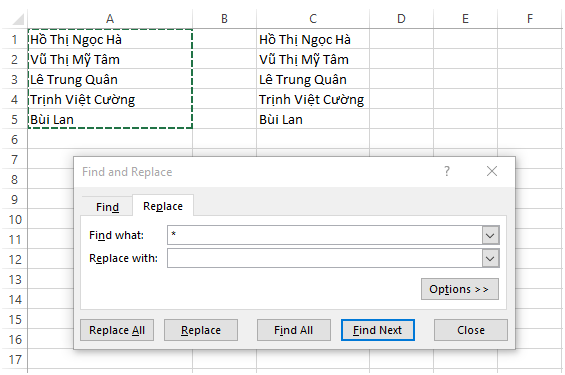Switch to the Find tab
The height and width of the screenshot is (375, 565).
107,207
